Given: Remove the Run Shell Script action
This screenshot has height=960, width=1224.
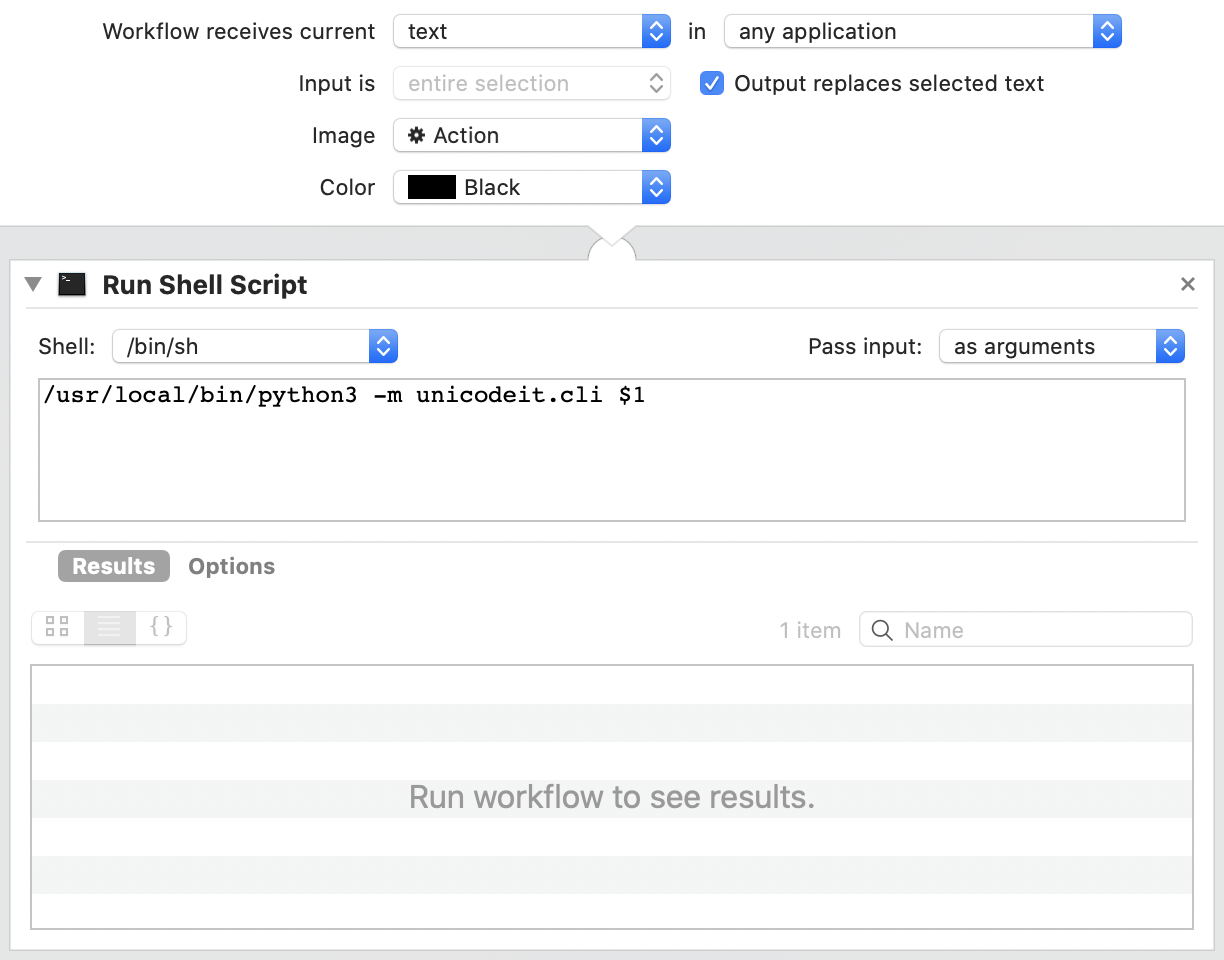Looking at the screenshot, I should point(1188,285).
